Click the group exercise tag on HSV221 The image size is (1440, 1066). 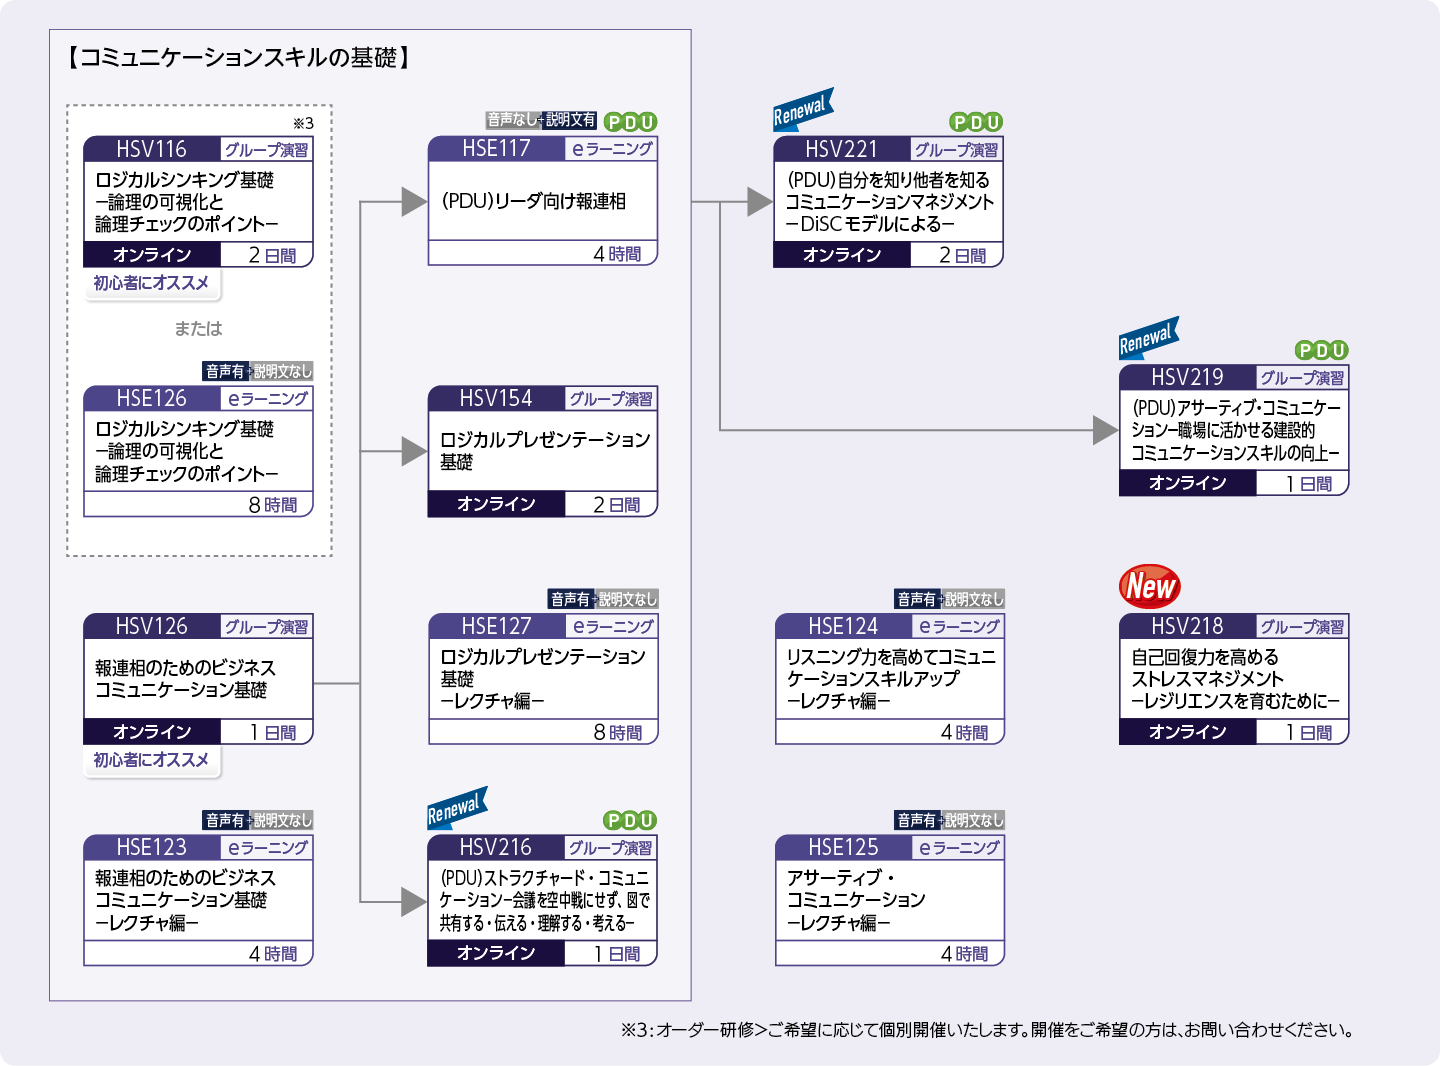point(956,150)
